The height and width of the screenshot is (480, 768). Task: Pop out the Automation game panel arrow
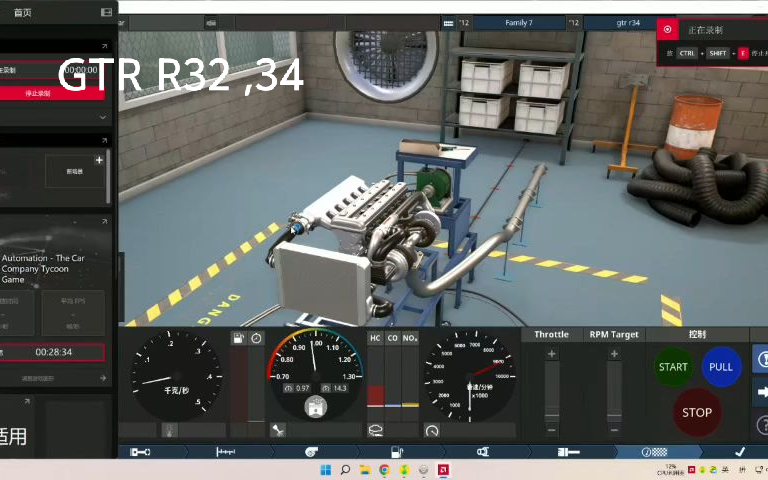click(104, 222)
